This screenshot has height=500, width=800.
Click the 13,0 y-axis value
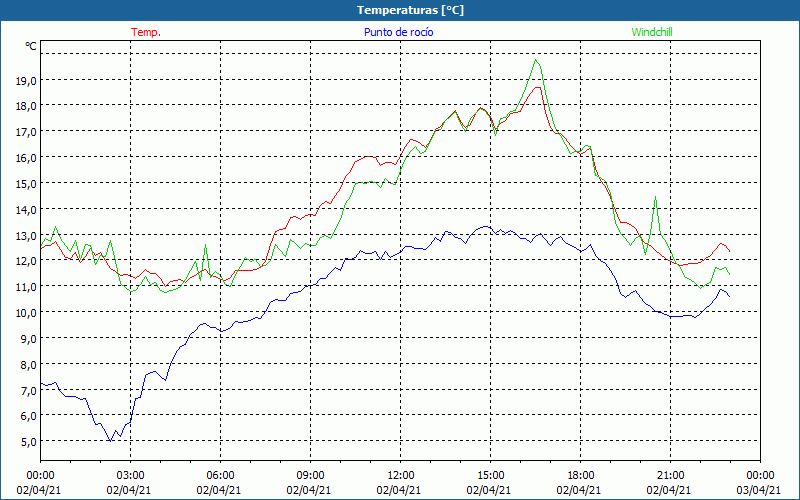tap(26, 236)
